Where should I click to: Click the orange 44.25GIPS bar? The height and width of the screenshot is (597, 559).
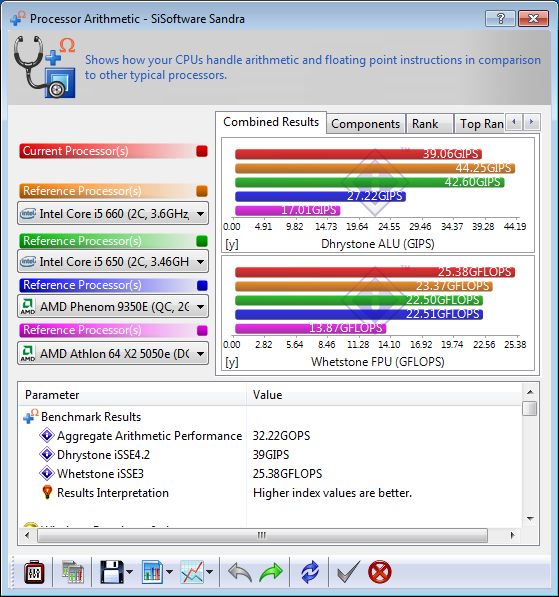click(375, 168)
